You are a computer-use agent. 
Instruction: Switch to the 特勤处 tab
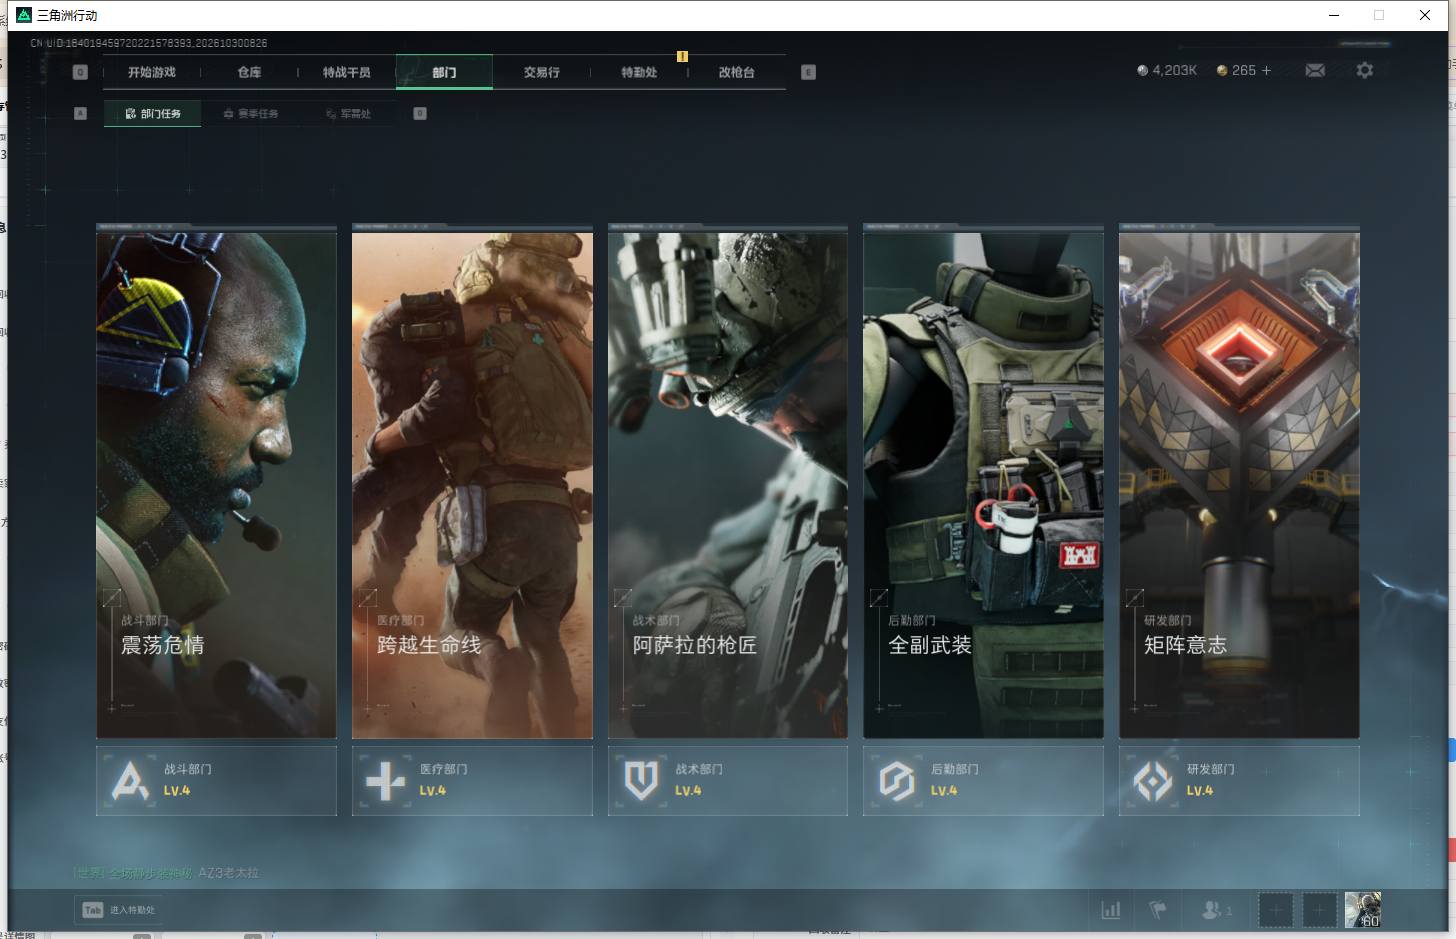639,72
